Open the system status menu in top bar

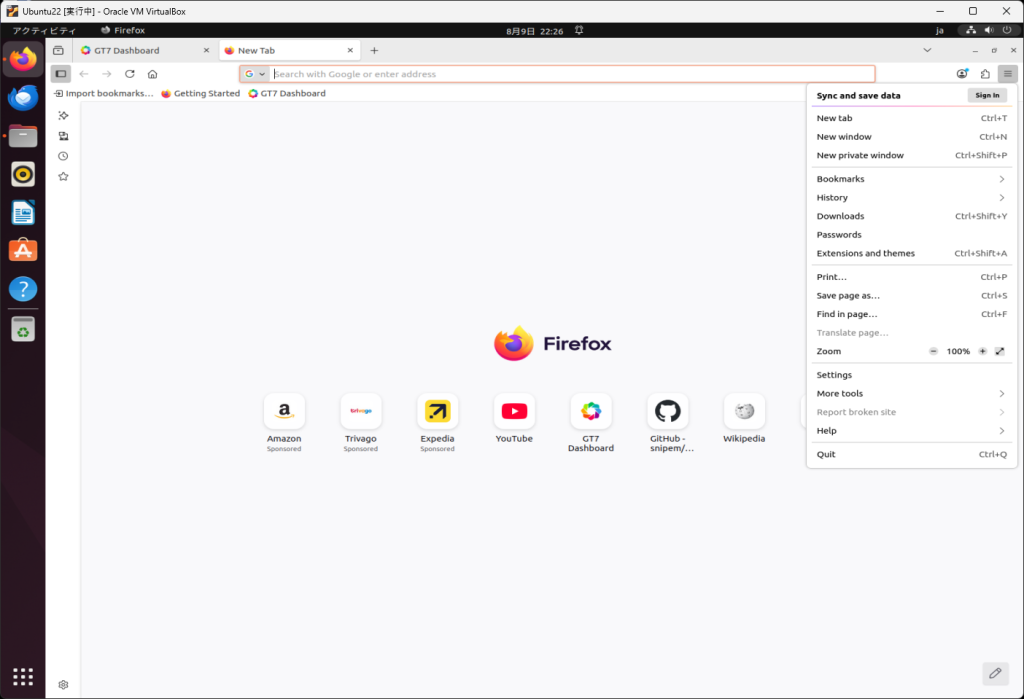point(989,30)
